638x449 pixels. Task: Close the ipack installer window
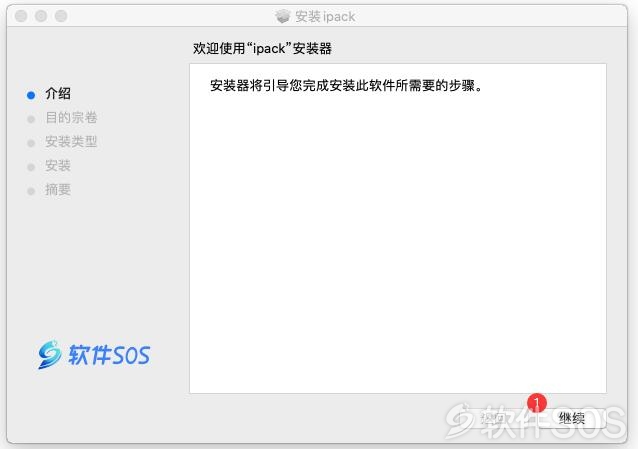(21, 16)
